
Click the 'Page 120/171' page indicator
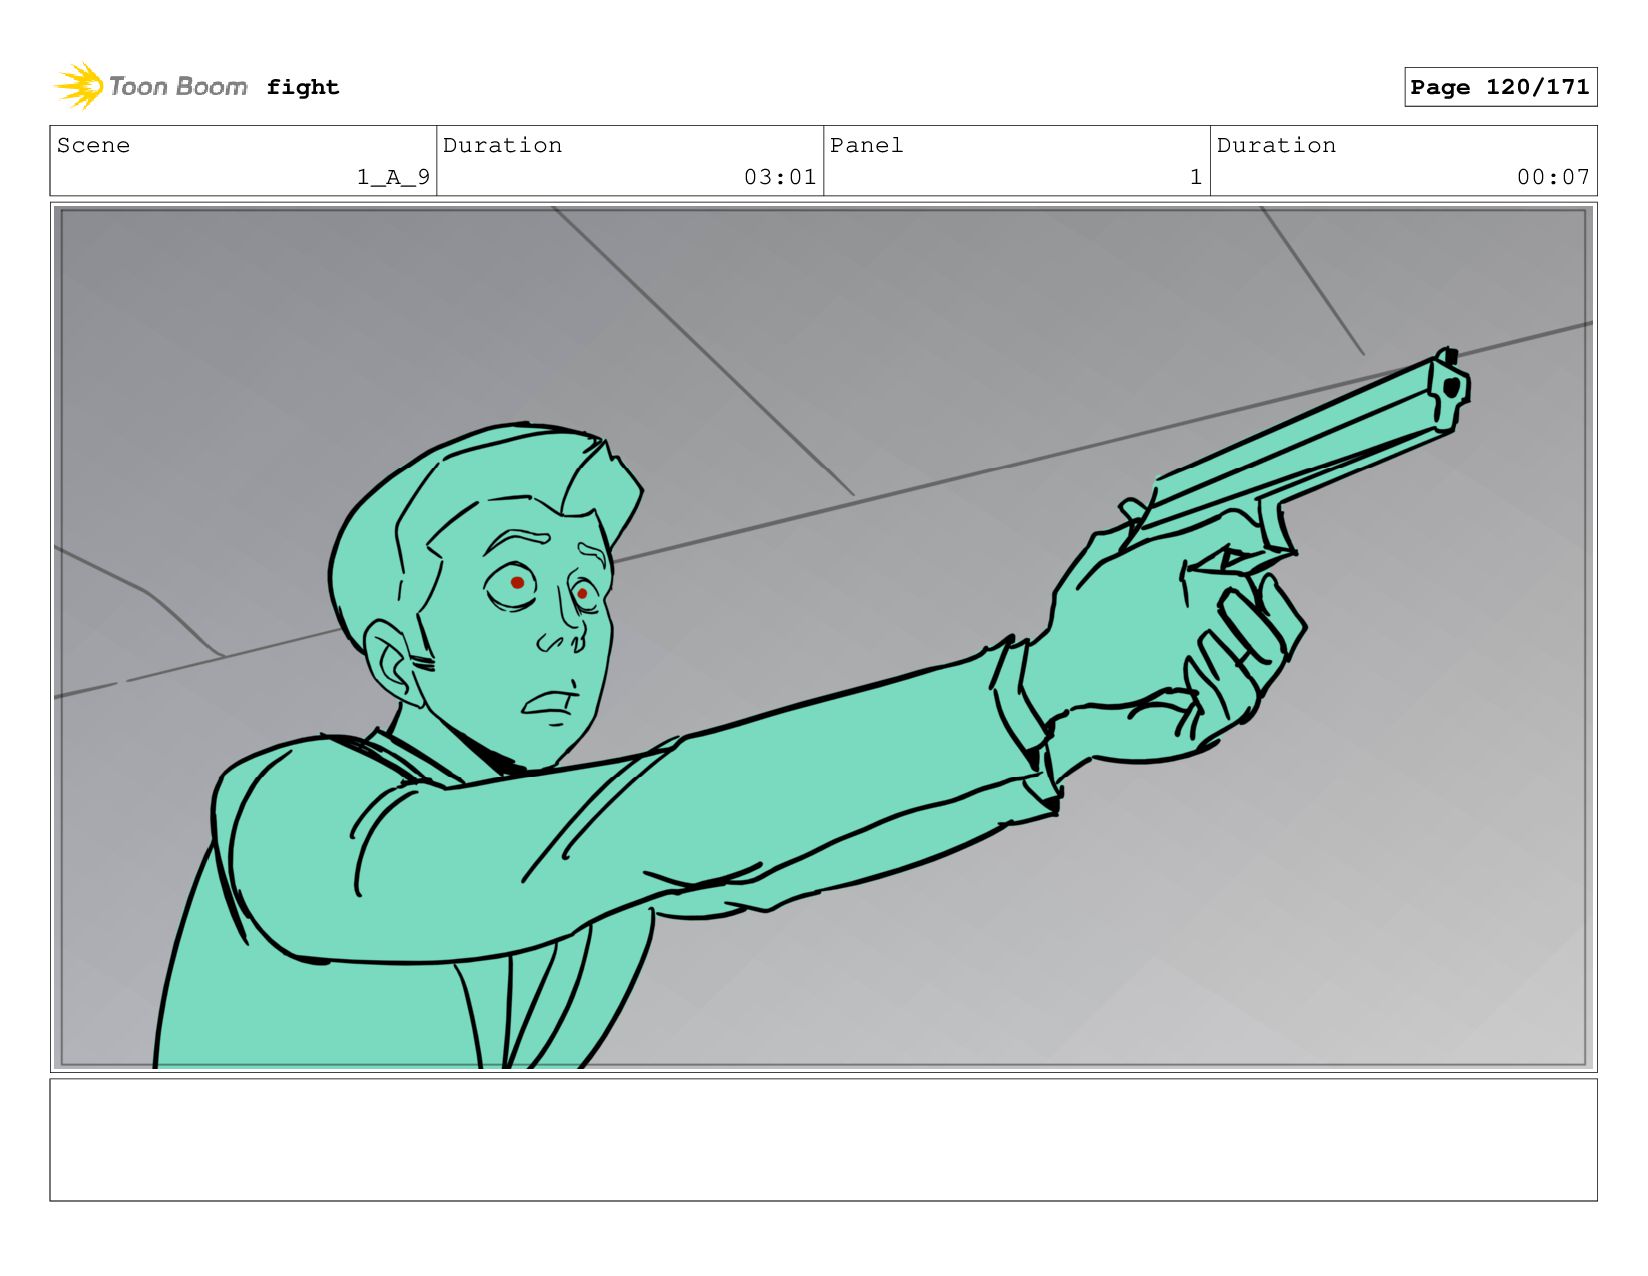1500,87
